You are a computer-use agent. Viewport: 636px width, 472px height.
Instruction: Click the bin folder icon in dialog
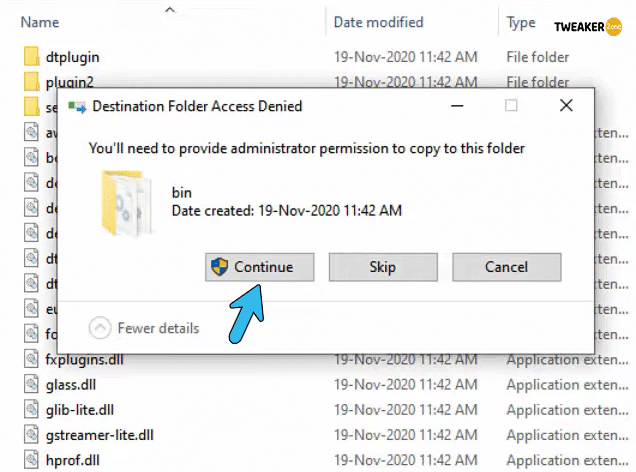pos(127,203)
